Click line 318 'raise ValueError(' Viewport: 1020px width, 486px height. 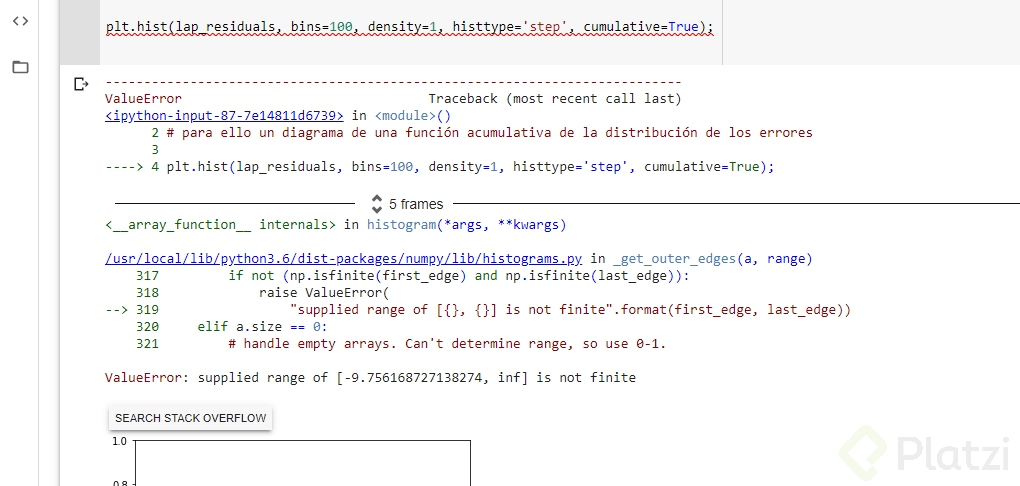(x=323, y=293)
